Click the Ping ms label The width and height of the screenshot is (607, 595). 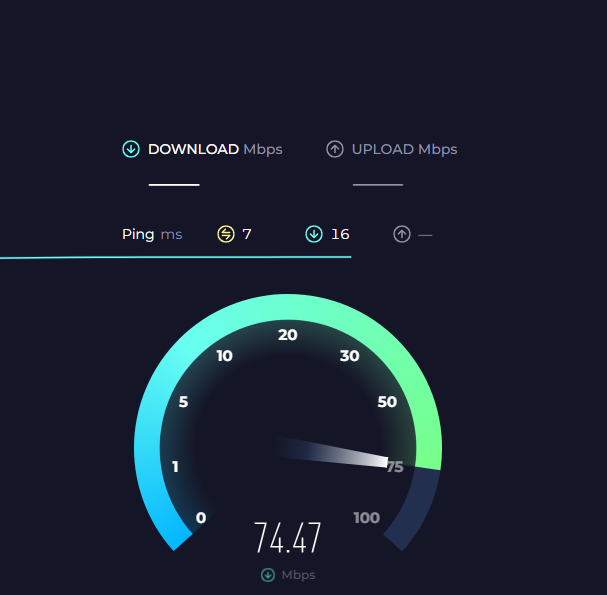click(x=152, y=234)
